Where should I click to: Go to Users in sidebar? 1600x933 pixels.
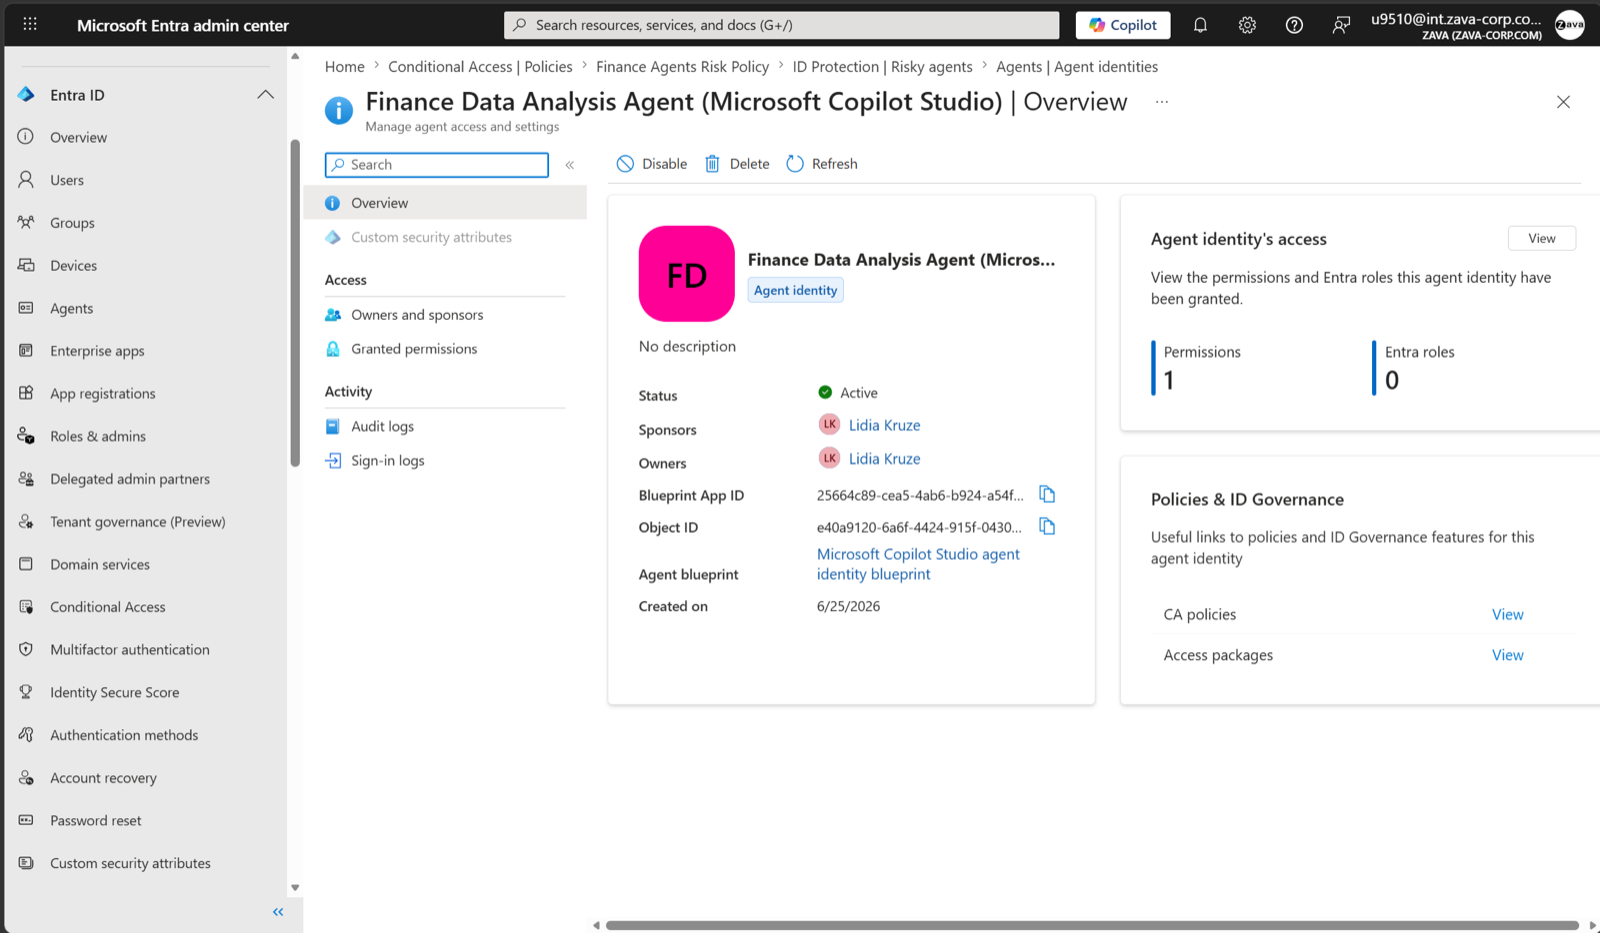(x=67, y=180)
